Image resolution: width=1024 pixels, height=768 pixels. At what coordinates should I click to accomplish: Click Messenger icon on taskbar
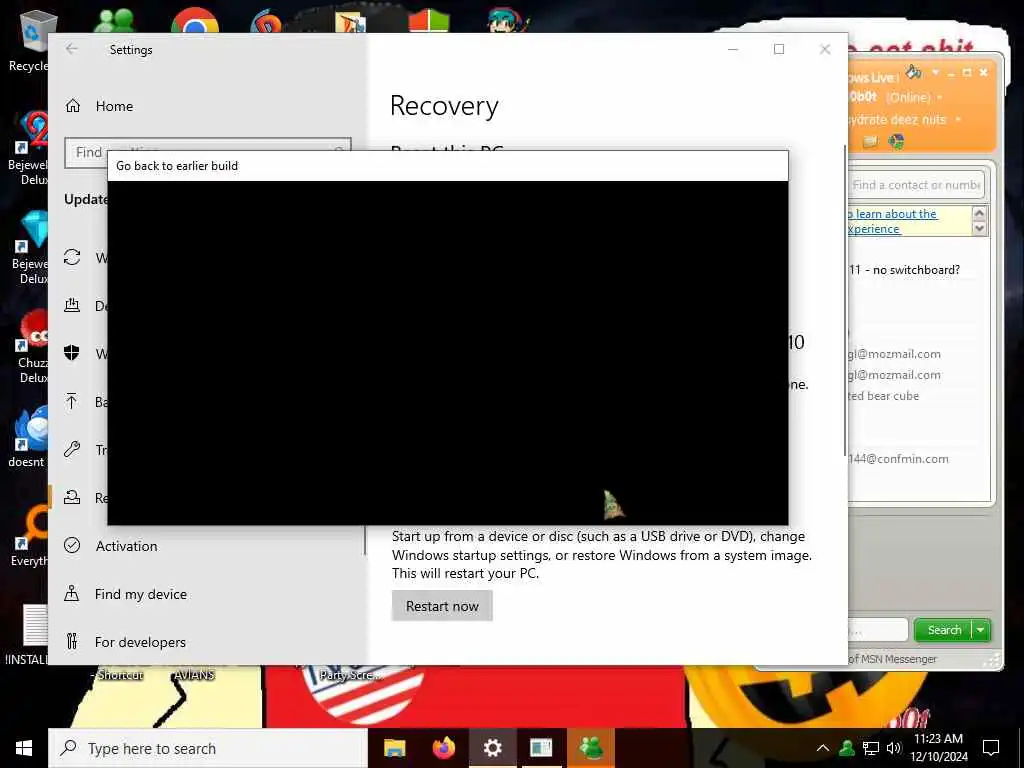pos(590,748)
